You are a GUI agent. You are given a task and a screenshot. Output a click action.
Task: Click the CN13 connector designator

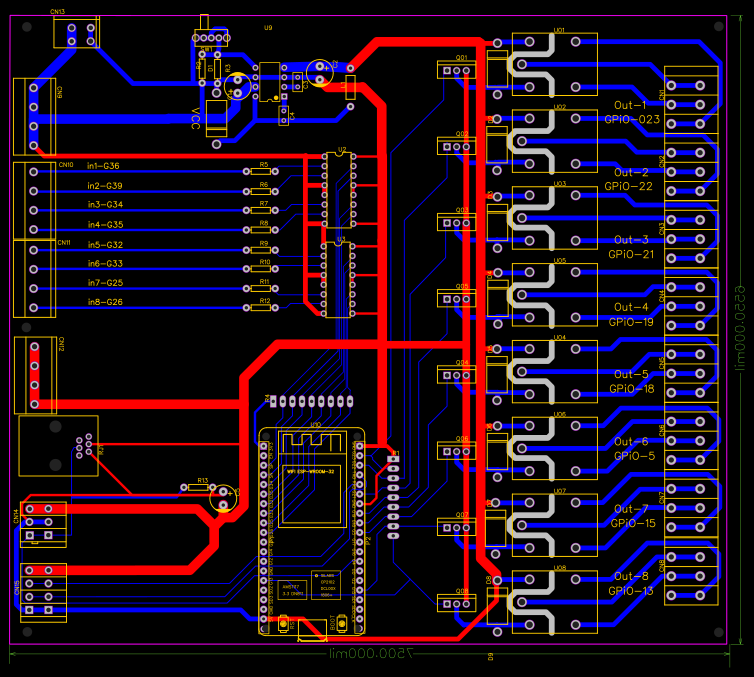pos(57,12)
